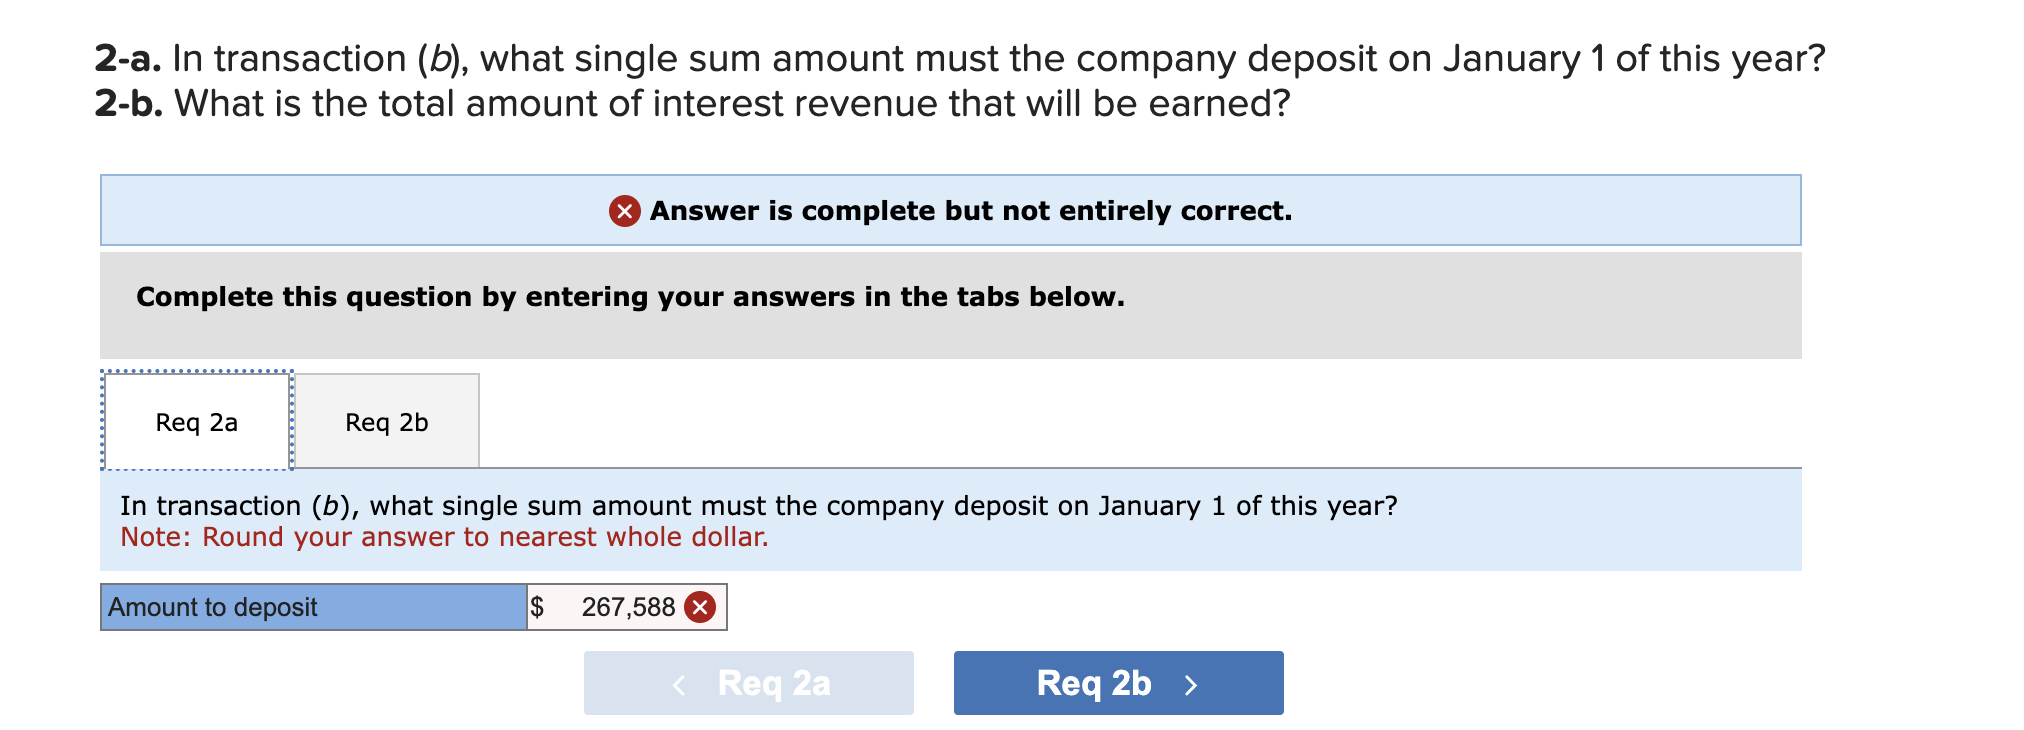The image size is (2024, 730).
Task: Click the note about rounding to nearest whole dollar
Action: pyautogui.click(x=444, y=537)
